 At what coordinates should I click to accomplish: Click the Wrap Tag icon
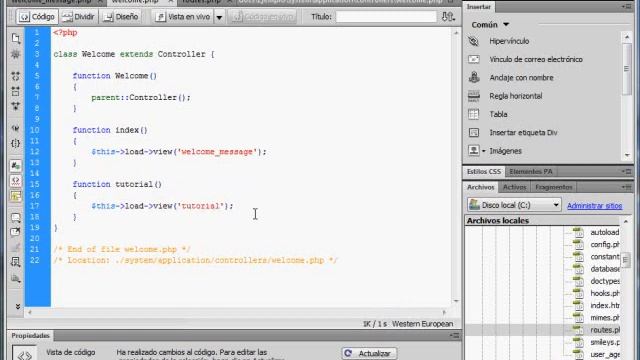(x=16, y=247)
